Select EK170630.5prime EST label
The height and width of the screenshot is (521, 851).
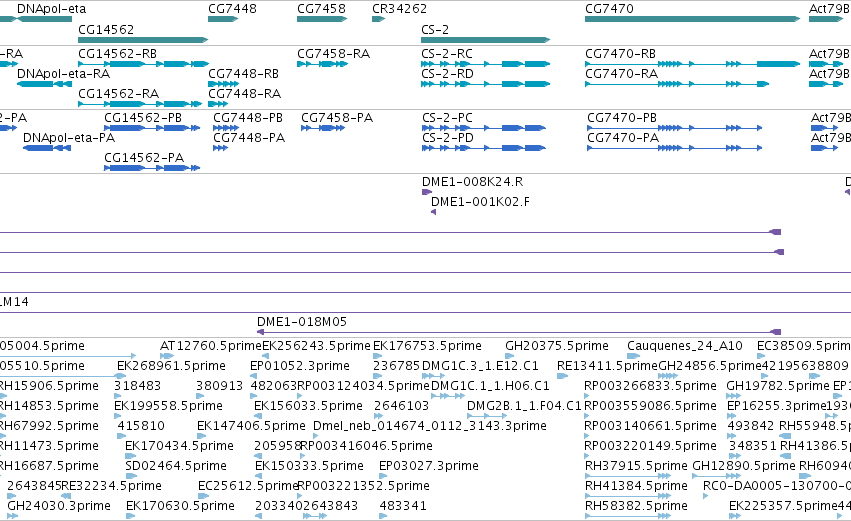[x=180, y=506]
